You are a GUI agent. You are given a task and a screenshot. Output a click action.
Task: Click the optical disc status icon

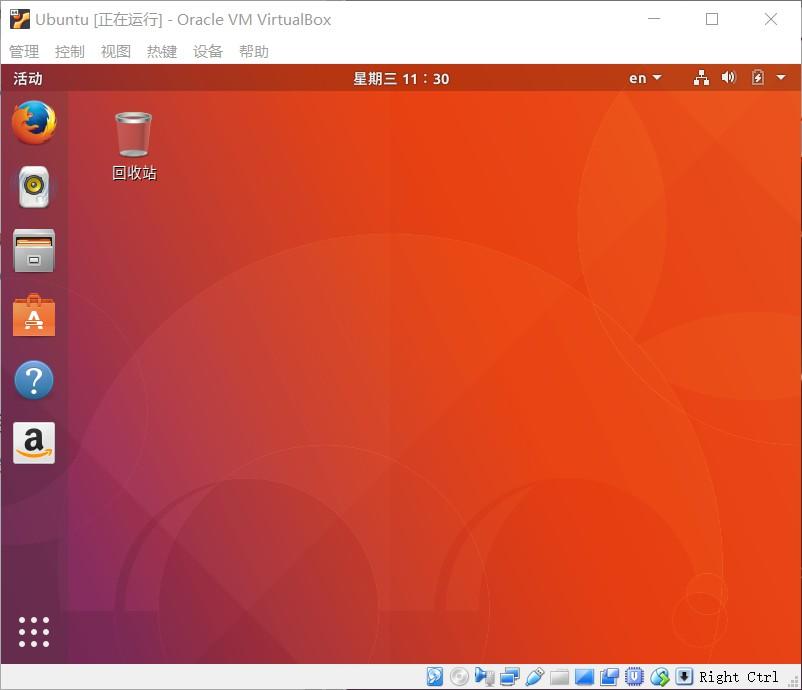459,677
